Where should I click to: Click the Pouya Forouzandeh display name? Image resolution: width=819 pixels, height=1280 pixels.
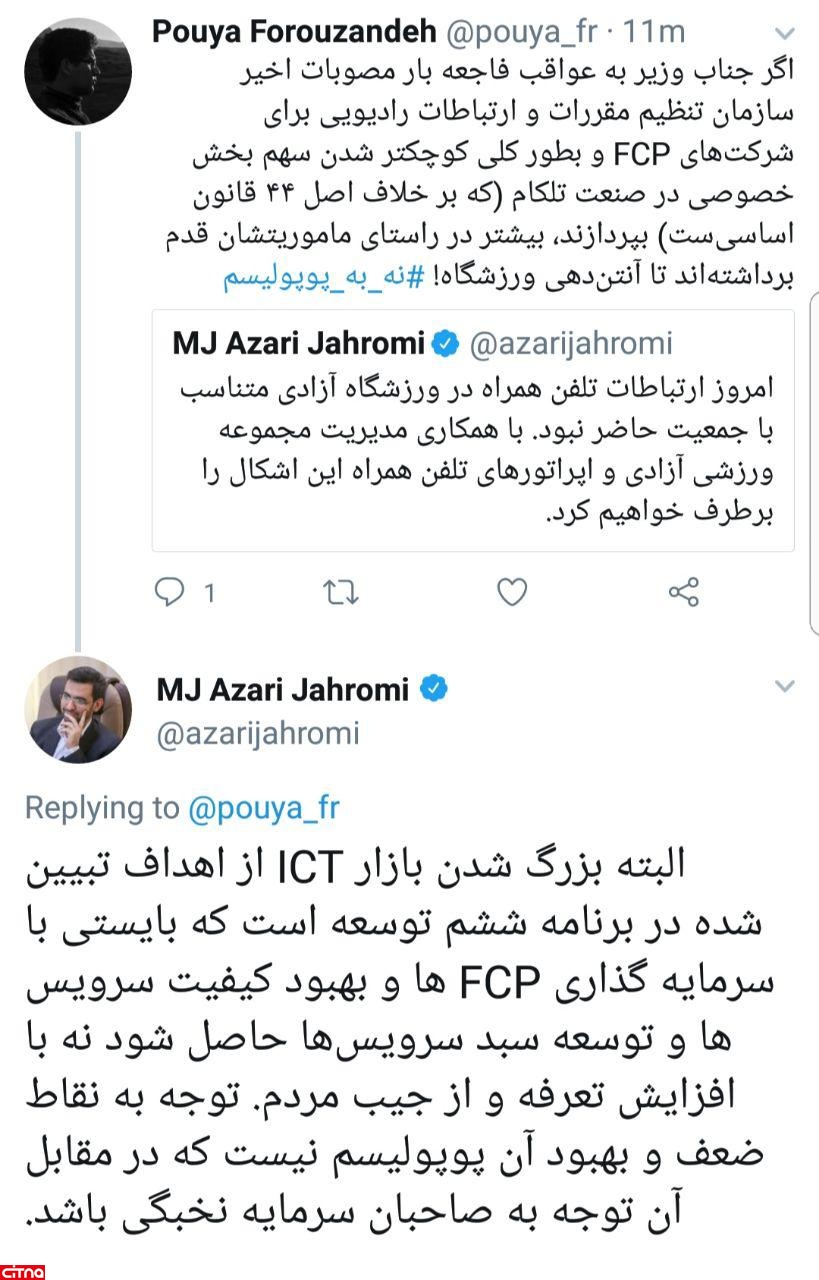(x=293, y=32)
